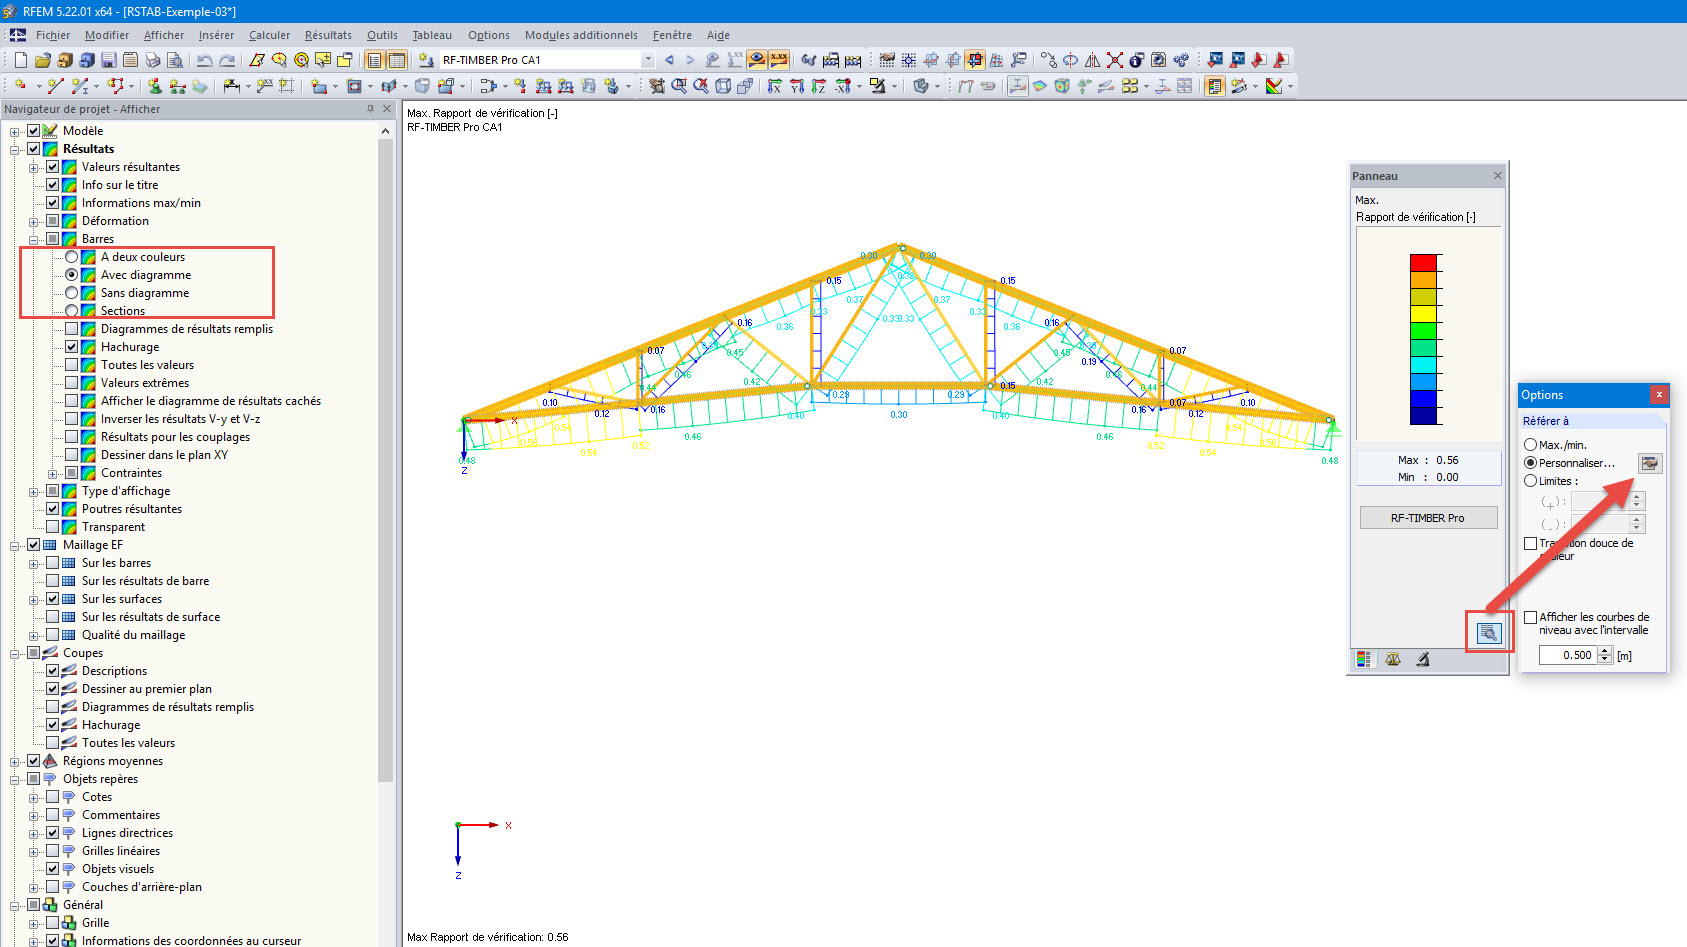Toggle the show values x.xx icon
This screenshot has width=1687, height=947.
(x=779, y=60)
